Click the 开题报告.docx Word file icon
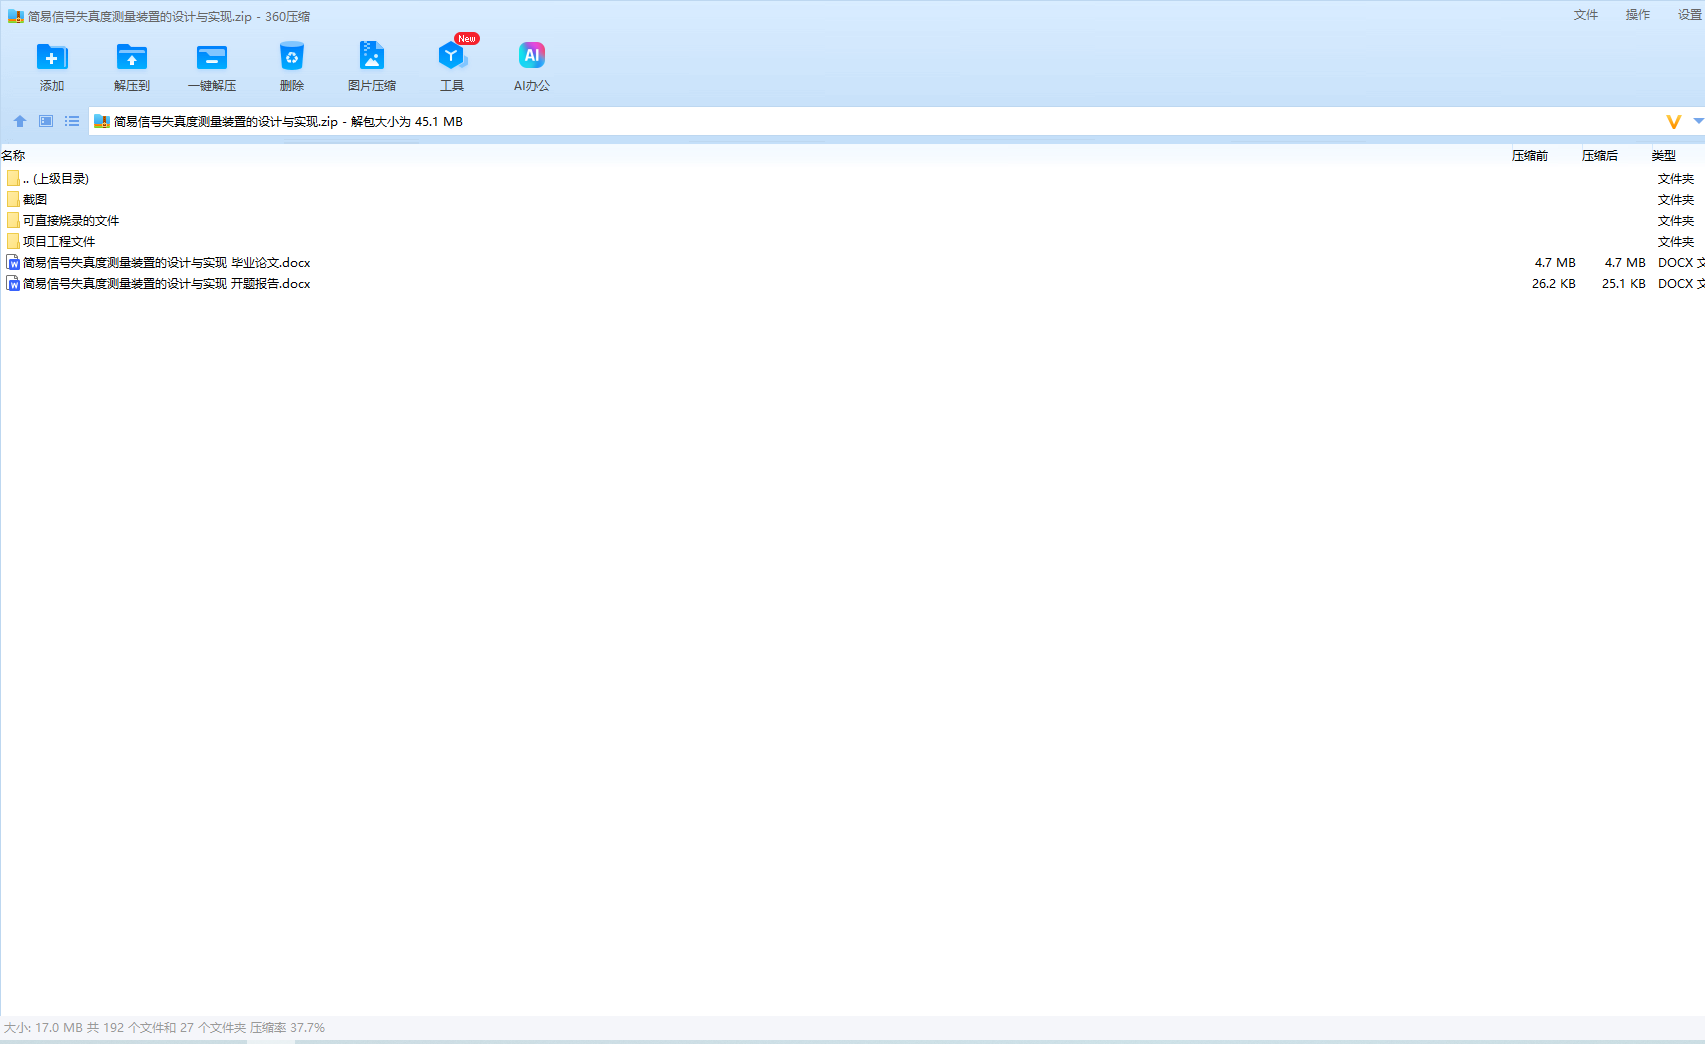The width and height of the screenshot is (1705, 1044). tap(13, 284)
